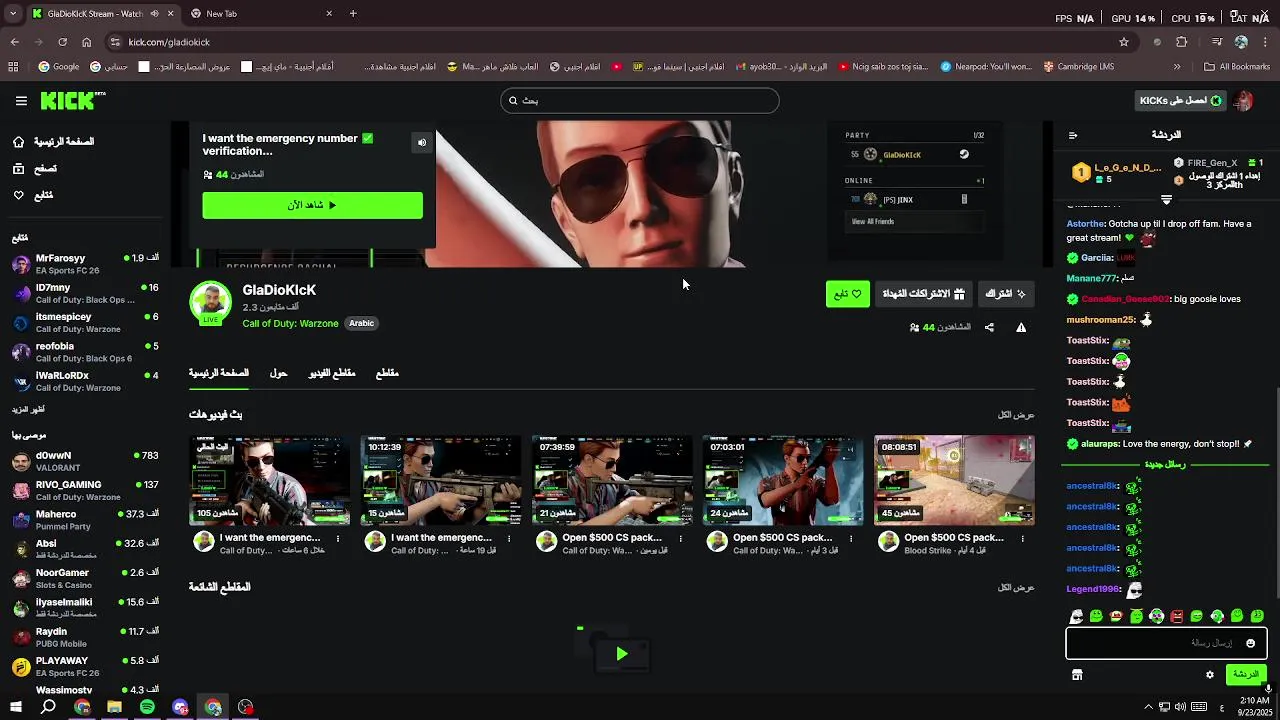The height and width of the screenshot is (720, 1280).
Task: Open options menu of 08:08:51 video
Action: point(1022,538)
